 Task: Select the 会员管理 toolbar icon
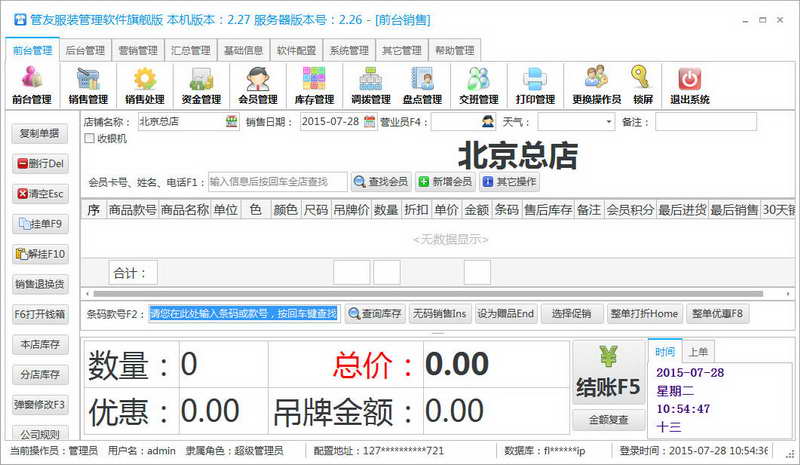point(257,85)
